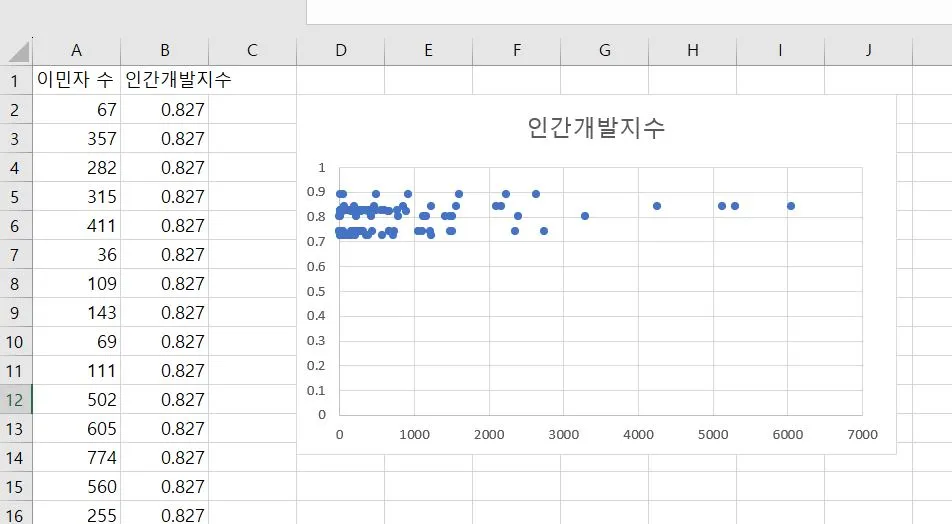Image resolution: width=952 pixels, height=524 pixels.
Task: Select row 1 header
Action: [16, 80]
